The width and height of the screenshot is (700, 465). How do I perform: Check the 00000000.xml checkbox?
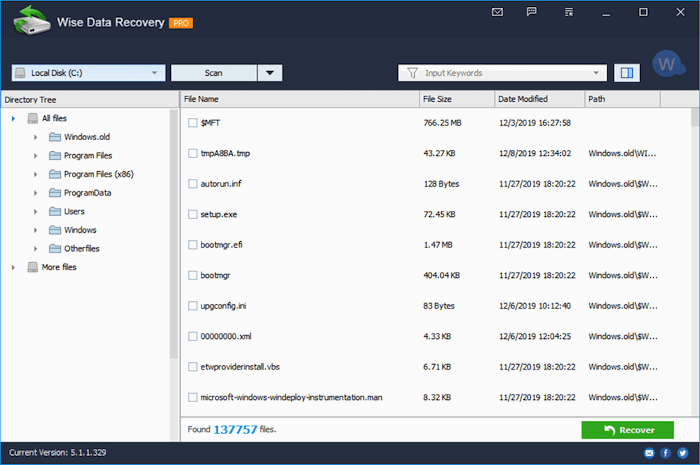pos(192,336)
